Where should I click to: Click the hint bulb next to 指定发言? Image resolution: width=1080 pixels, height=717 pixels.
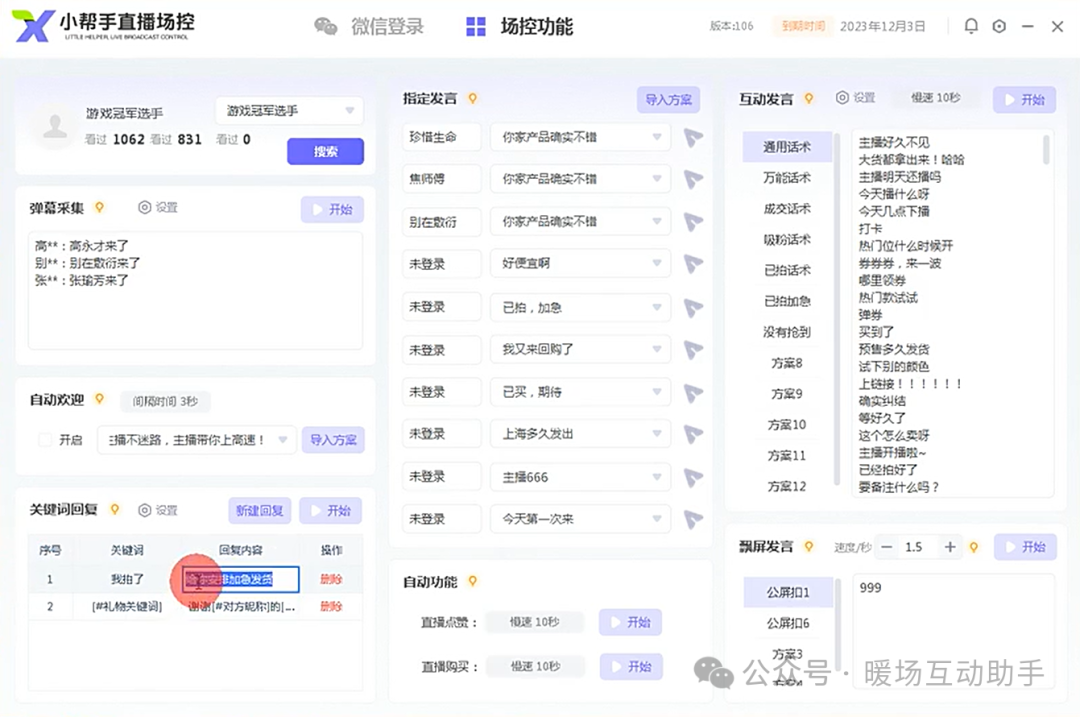pyautogui.click(x=473, y=98)
